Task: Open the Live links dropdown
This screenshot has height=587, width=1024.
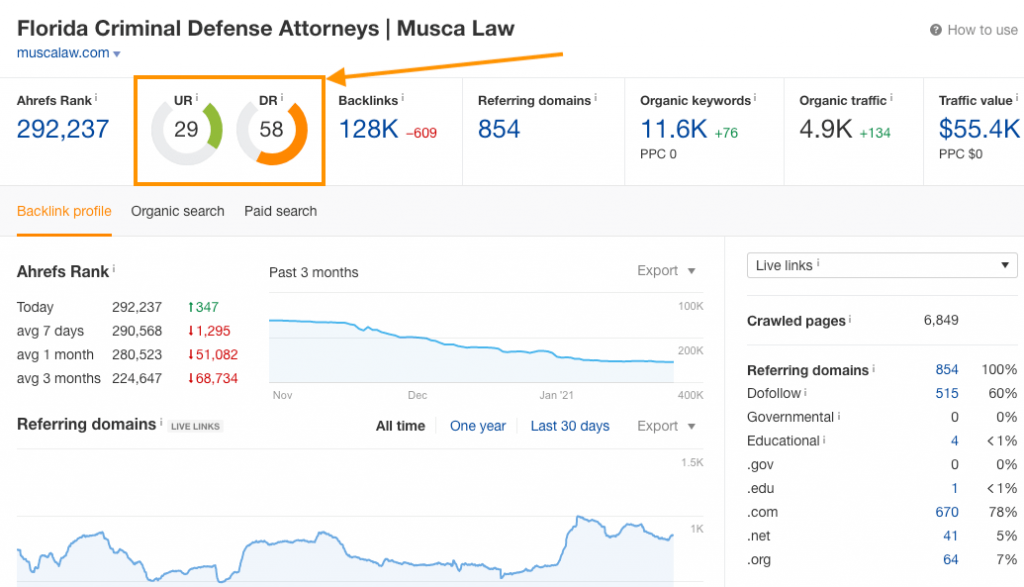Action: [x=882, y=265]
